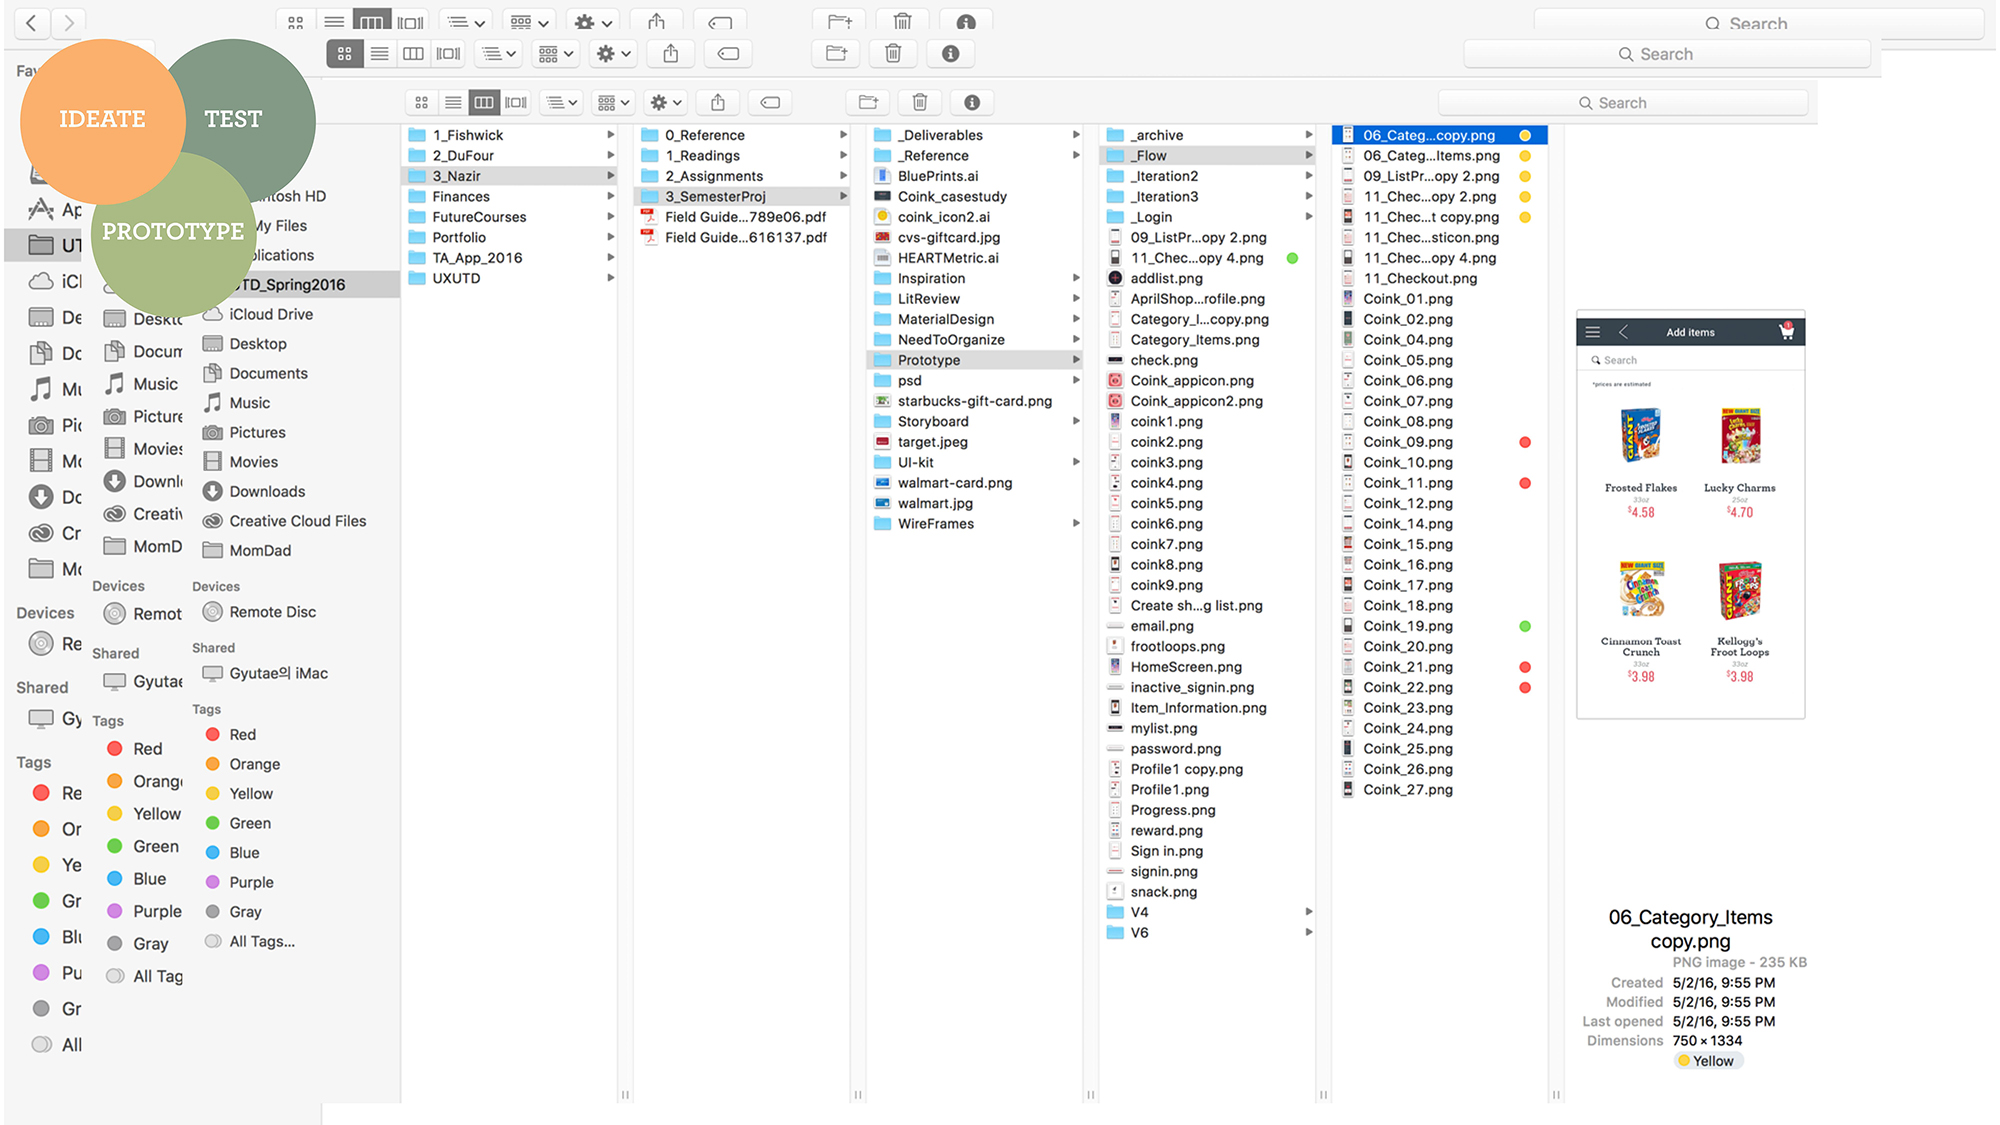Click the Delete trash icon in the innermost toolbar
The width and height of the screenshot is (2000, 1125).
[x=920, y=102]
